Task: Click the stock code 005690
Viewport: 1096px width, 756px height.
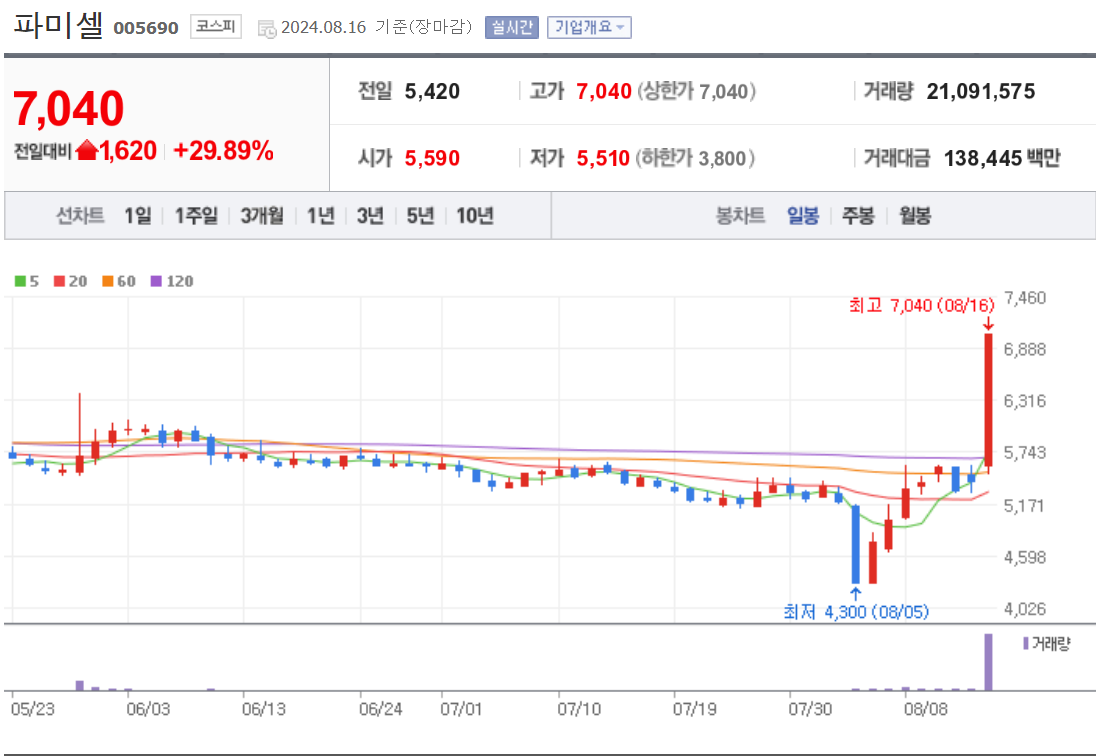Action: tap(146, 28)
